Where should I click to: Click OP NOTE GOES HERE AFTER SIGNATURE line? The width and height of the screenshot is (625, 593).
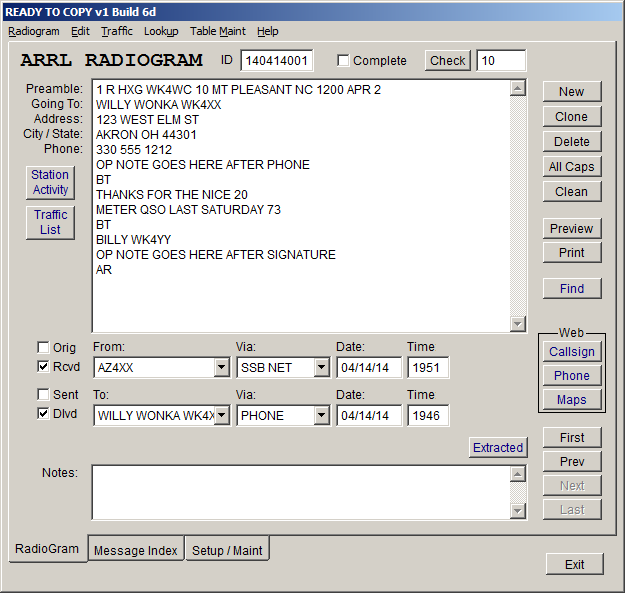click(x=216, y=255)
